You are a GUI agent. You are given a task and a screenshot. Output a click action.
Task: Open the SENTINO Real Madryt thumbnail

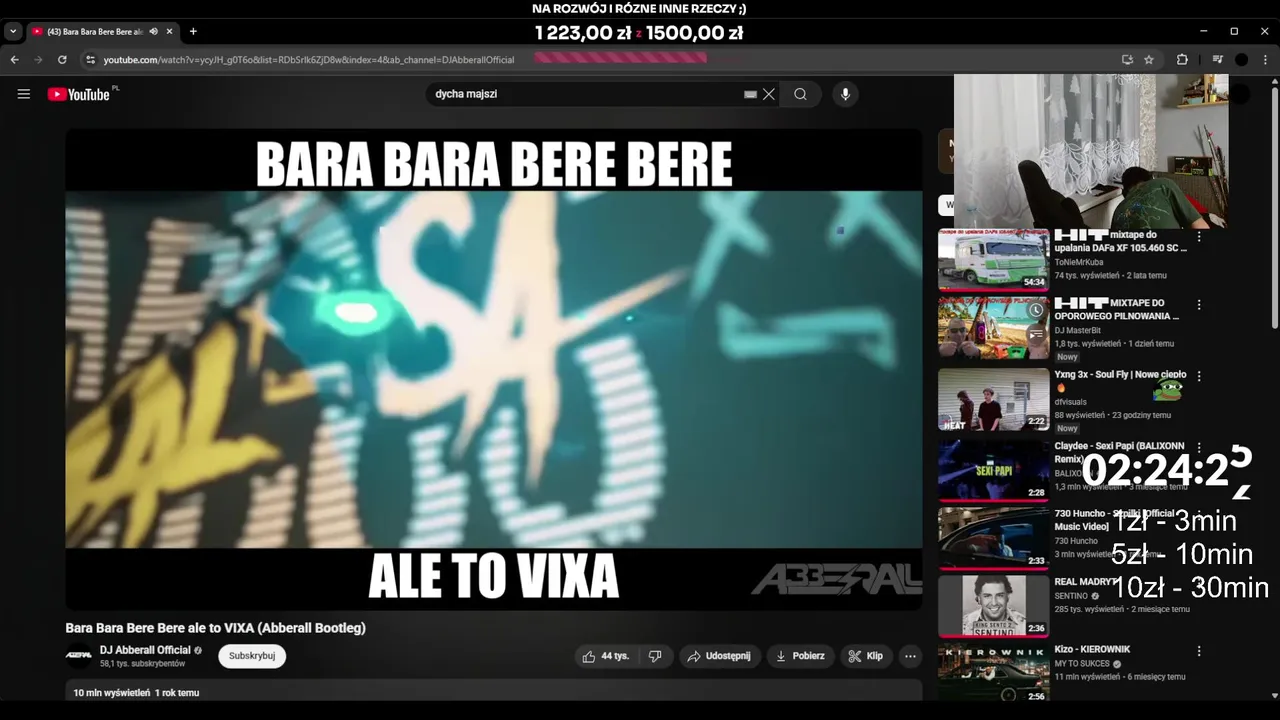993,606
